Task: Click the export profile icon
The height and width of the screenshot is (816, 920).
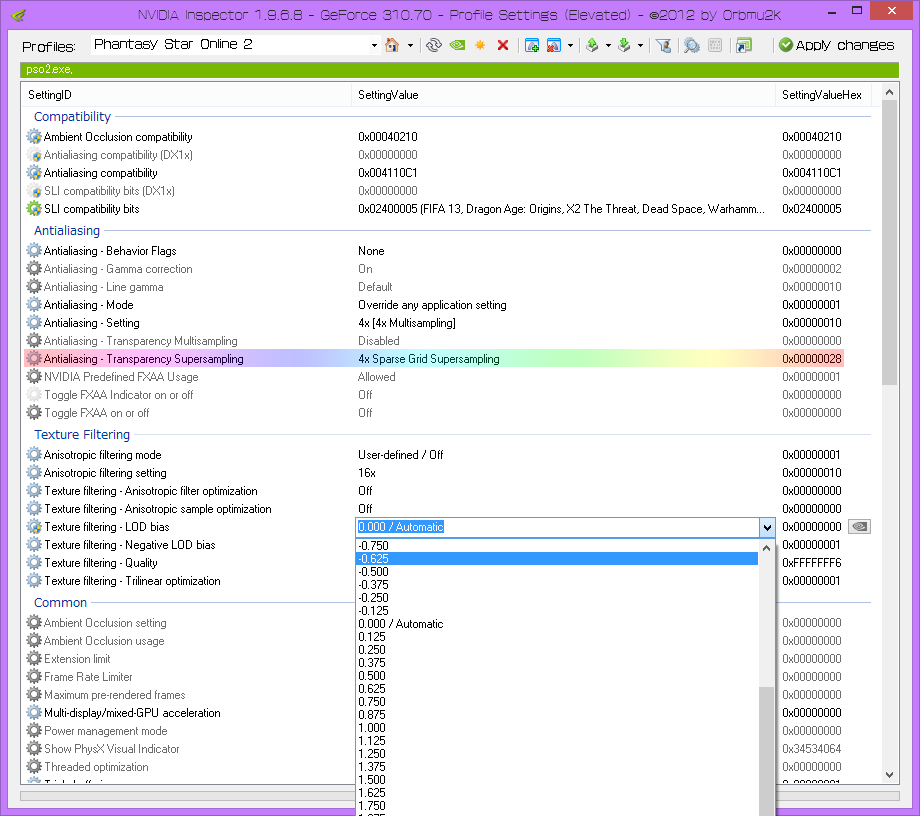Action: 592,45
